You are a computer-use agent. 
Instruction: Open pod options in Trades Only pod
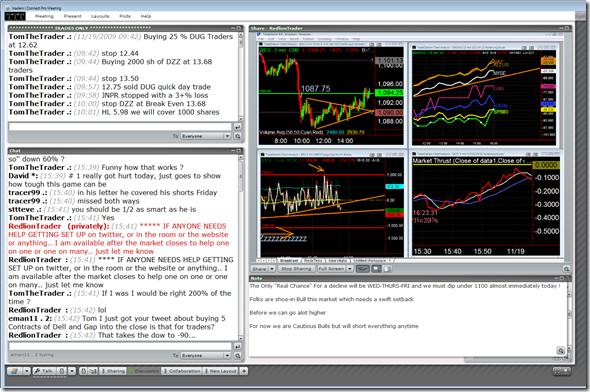(x=237, y=136)
